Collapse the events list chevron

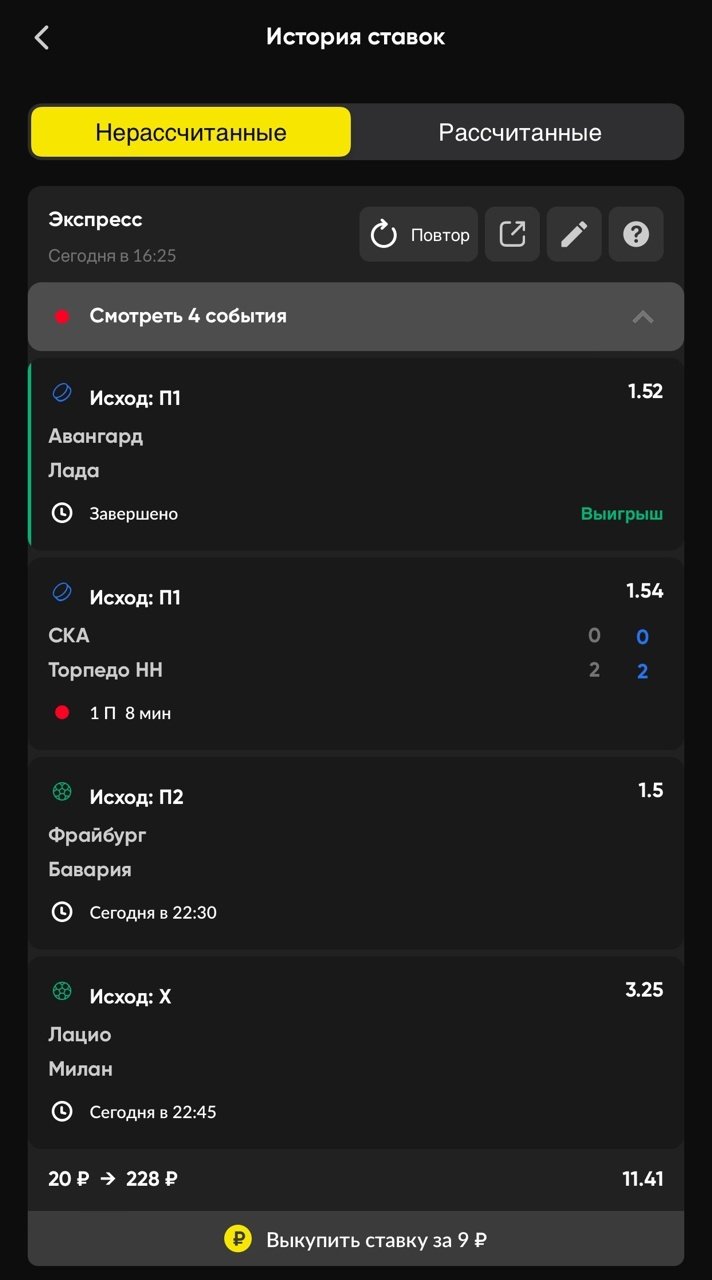click(x=643, y=317)
